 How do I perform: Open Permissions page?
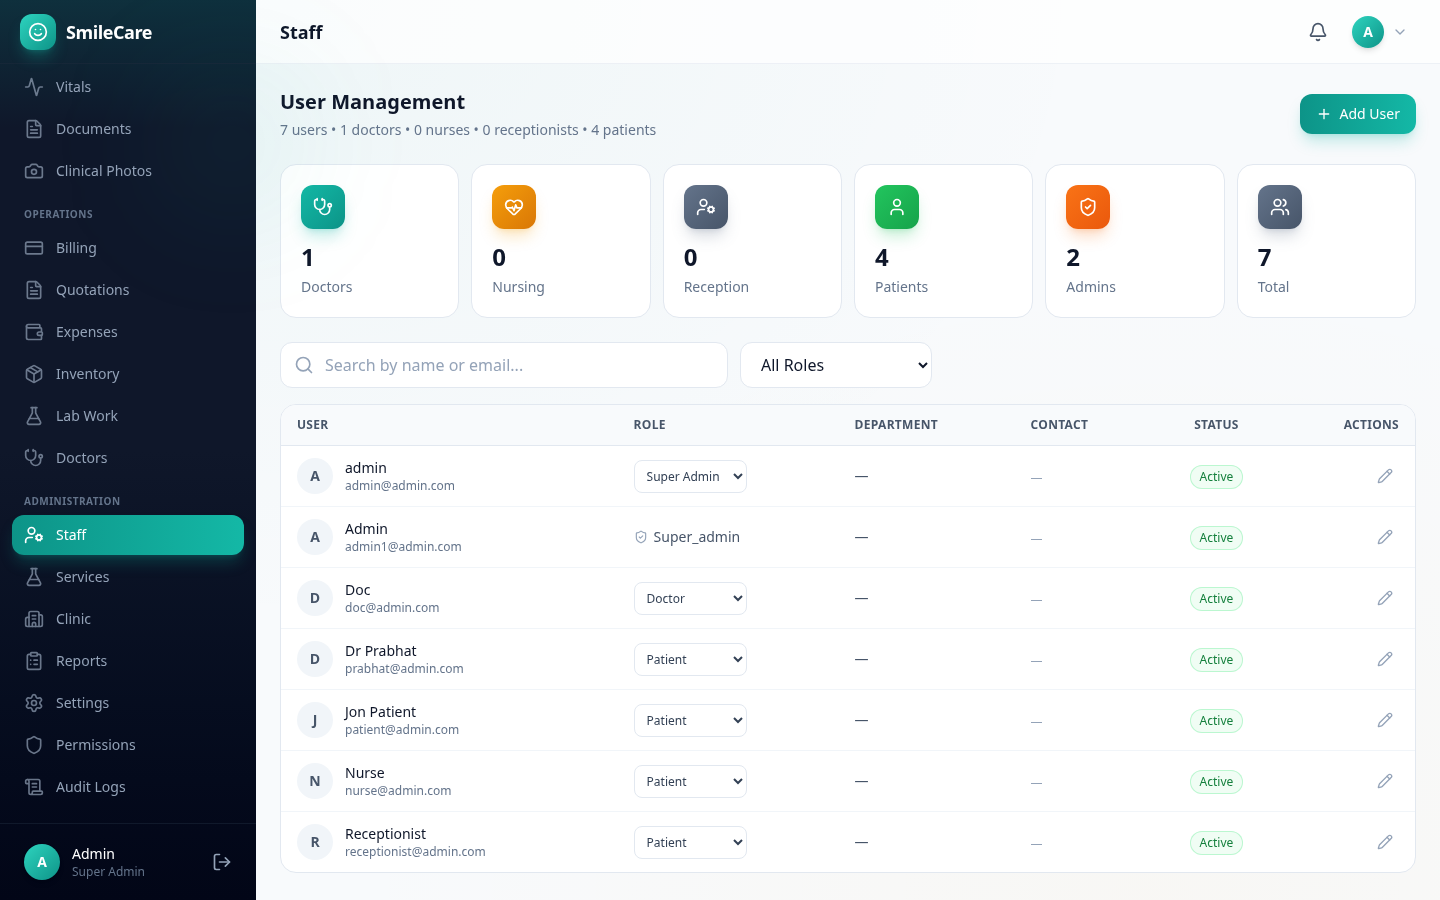point(128,745)
